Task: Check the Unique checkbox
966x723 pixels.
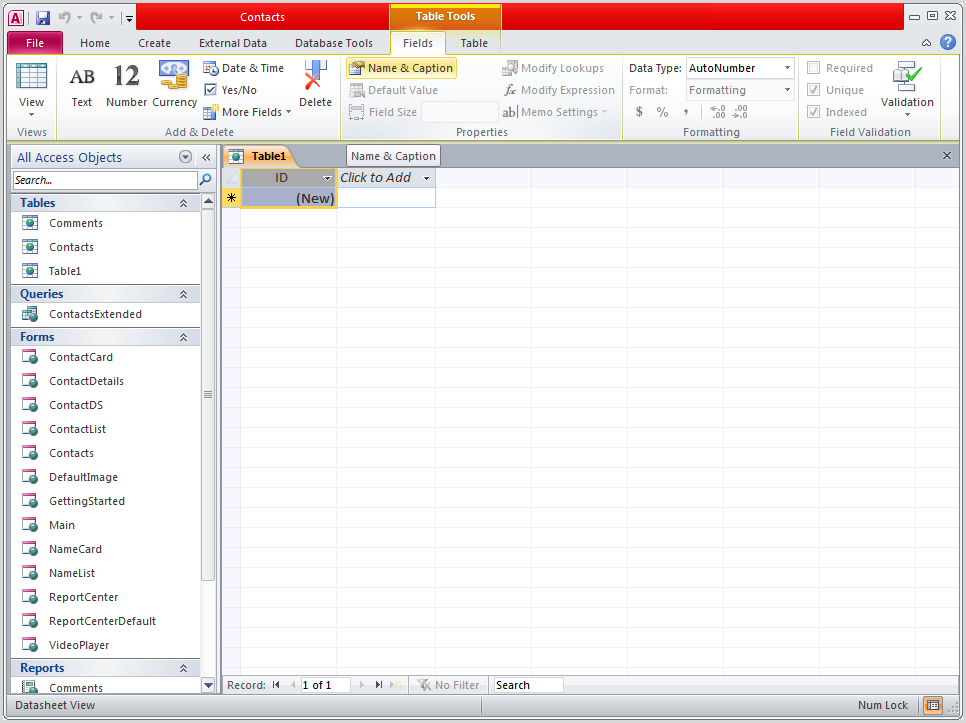Action: tap(814, 89)
